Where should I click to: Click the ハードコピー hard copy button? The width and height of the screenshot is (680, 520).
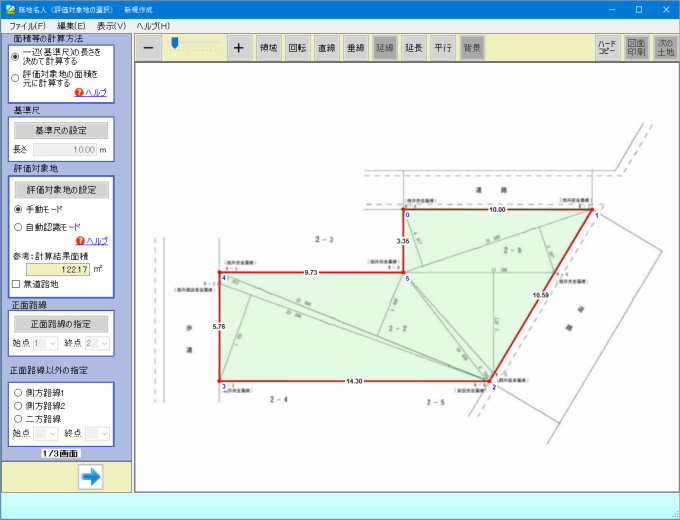coord(607,47)
